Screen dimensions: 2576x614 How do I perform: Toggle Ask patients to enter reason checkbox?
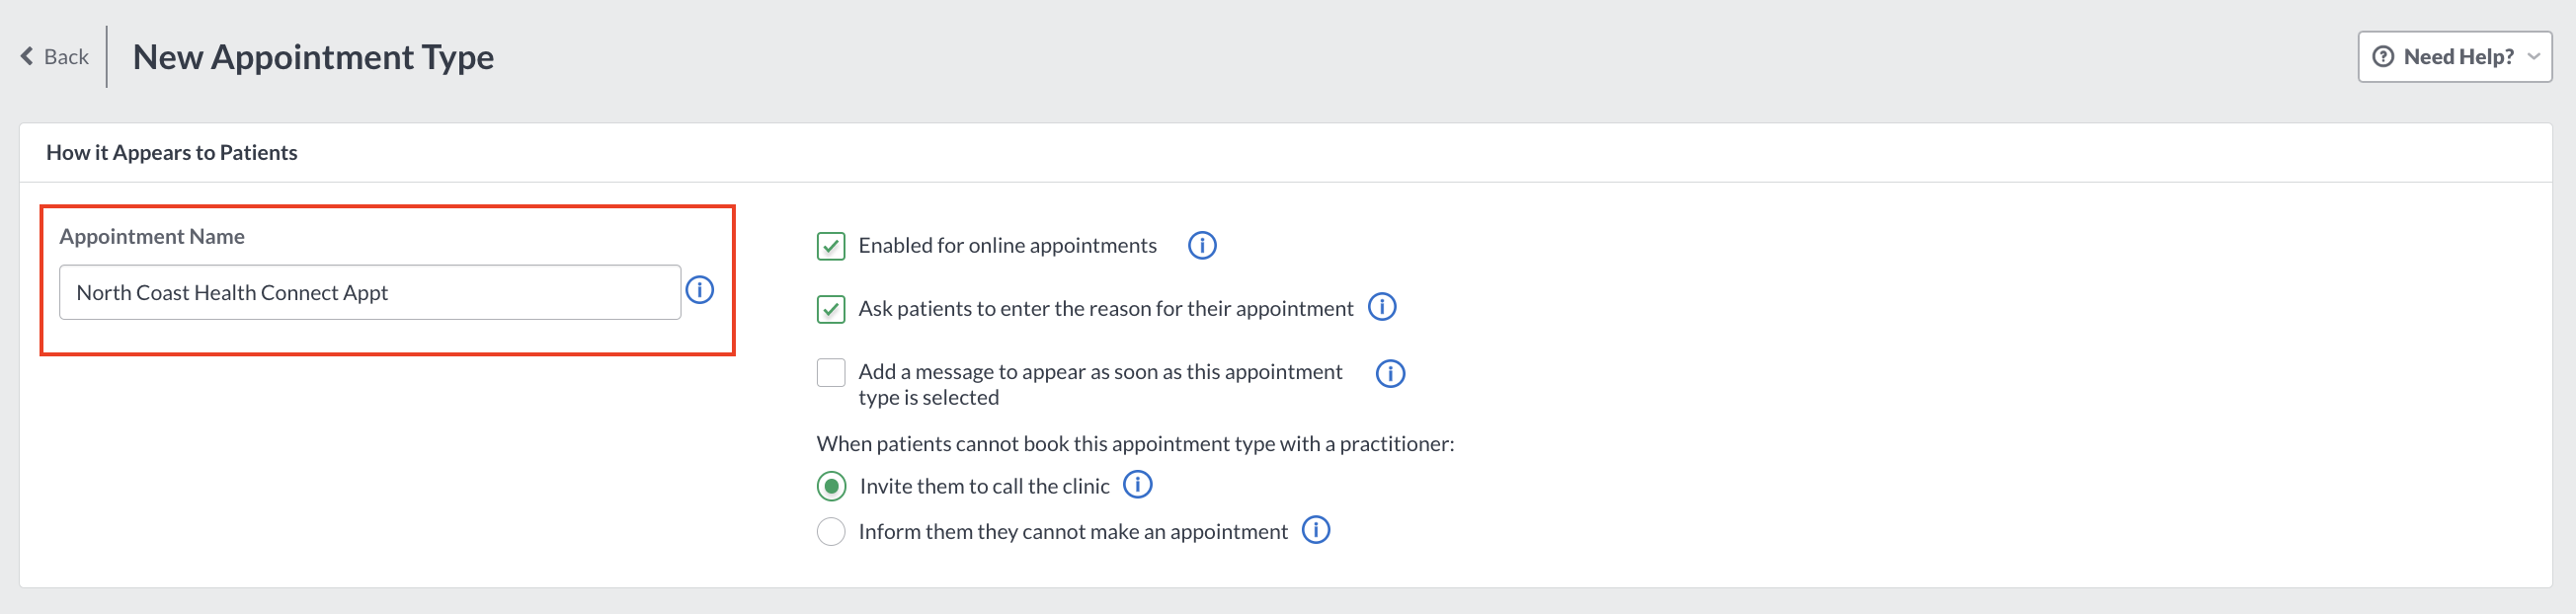(830, 309)
